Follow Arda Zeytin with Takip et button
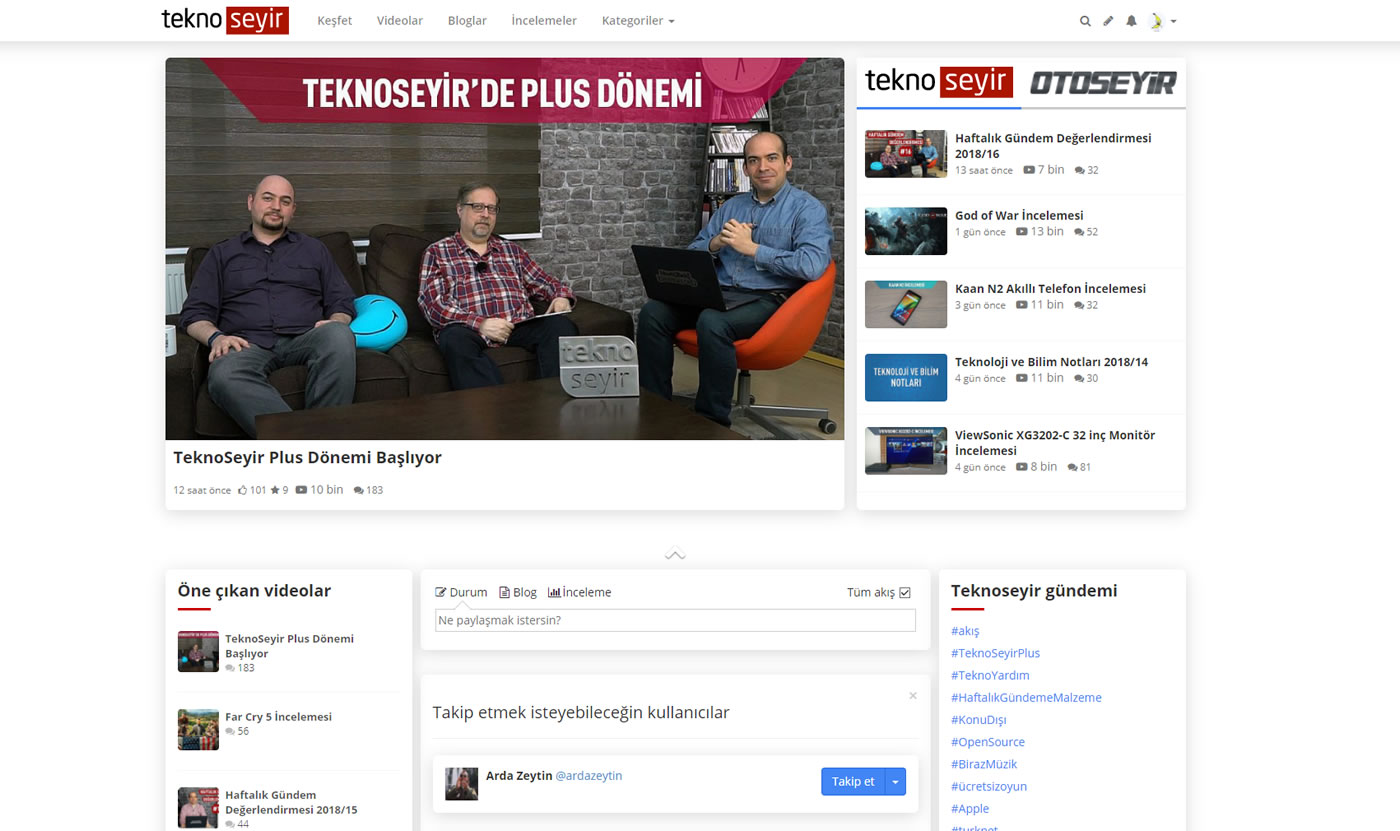 pos(853,782)
